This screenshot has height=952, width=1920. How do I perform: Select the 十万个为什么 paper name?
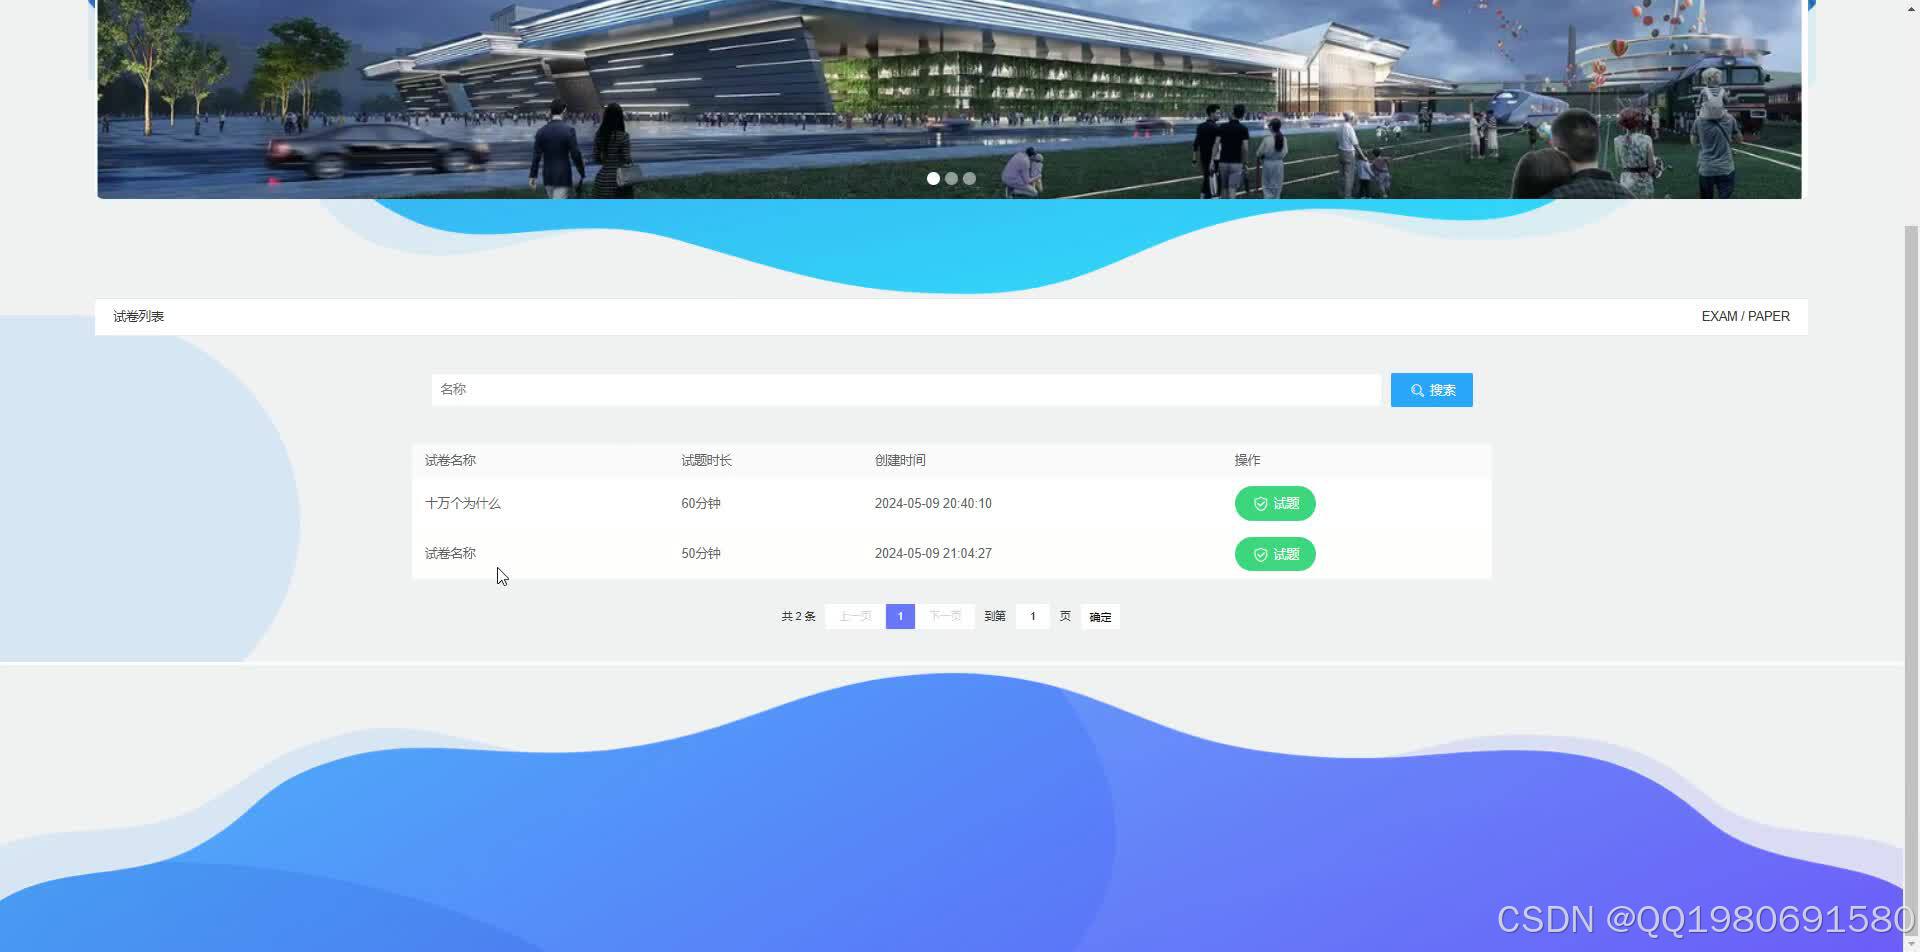click(462, 503)
